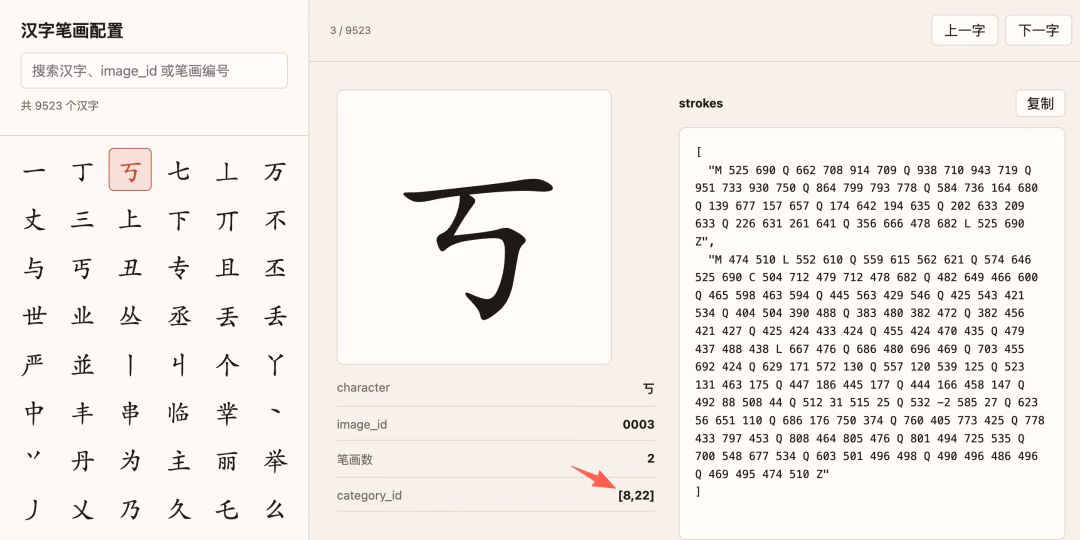Select stroke 丿 in the grid
1080x540 pixels.
click(34, 510)
